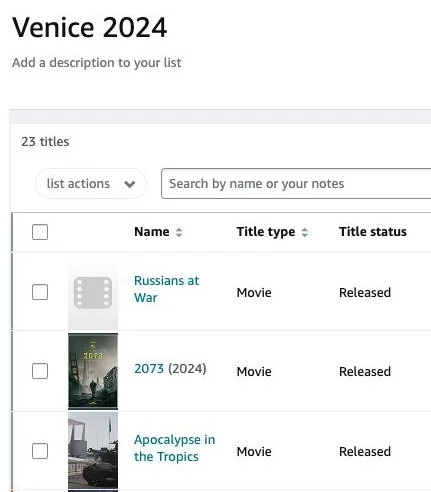Click the search by name input field
Screen dimensions: 431x492
pyautogui.click(x=296, y=184)
